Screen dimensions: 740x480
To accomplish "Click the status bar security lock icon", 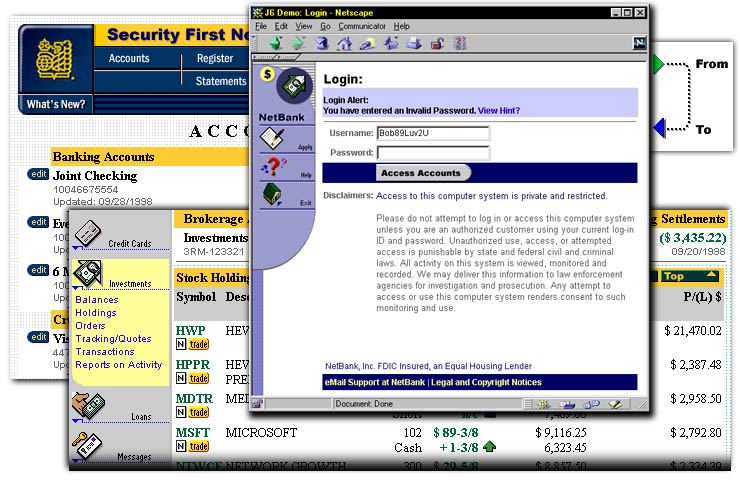I will pos(257,404).
